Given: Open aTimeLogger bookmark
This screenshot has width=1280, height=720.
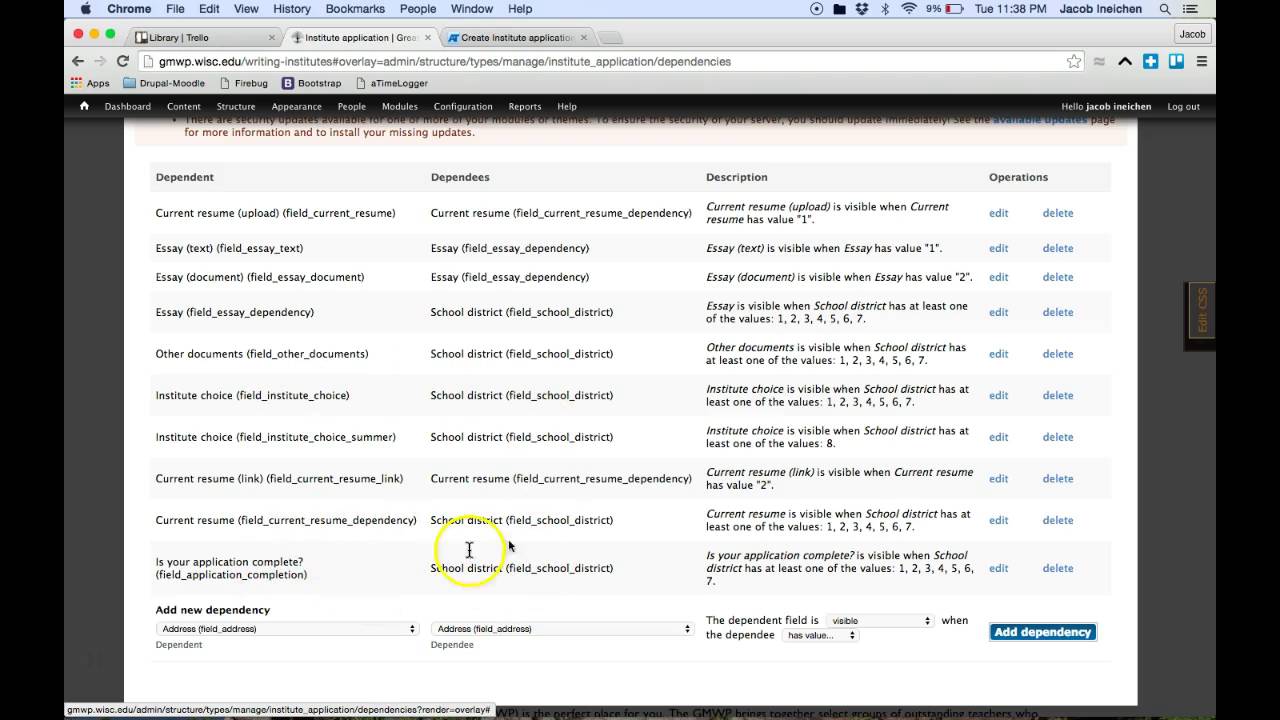Looking at the screenshot, I should 391,83.
